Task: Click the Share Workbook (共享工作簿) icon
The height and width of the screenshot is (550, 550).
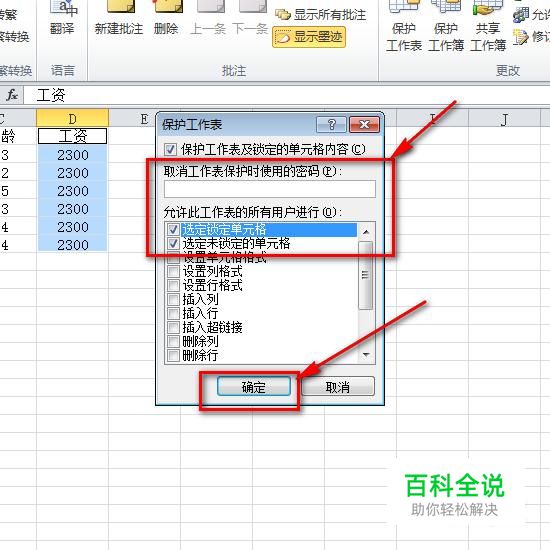Action: (488, 26)
